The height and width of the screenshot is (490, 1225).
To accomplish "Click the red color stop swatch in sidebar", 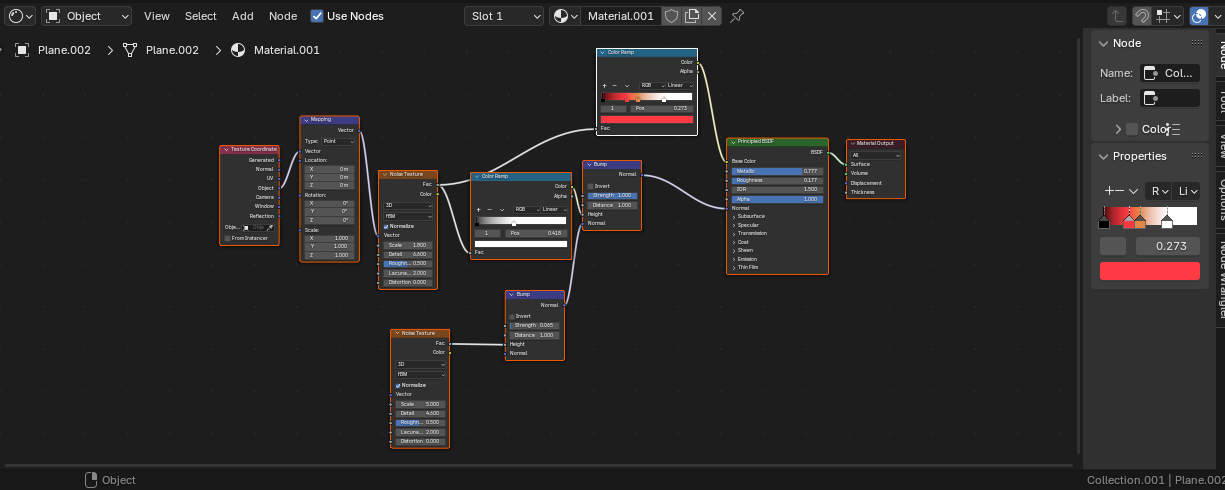I will (1149, 271).
